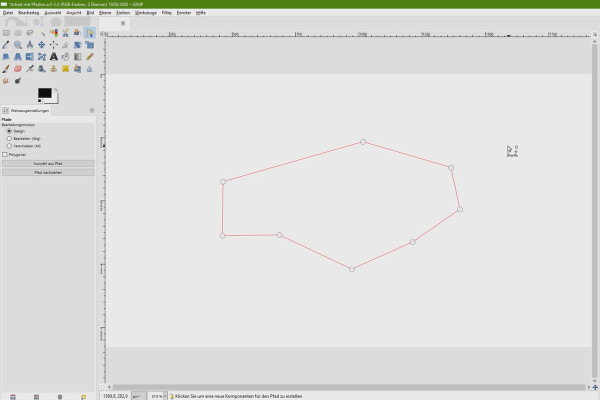This screenshot has width=600, height=400.
Task: Save tool preset icon below options
Action: coord(13,397)
